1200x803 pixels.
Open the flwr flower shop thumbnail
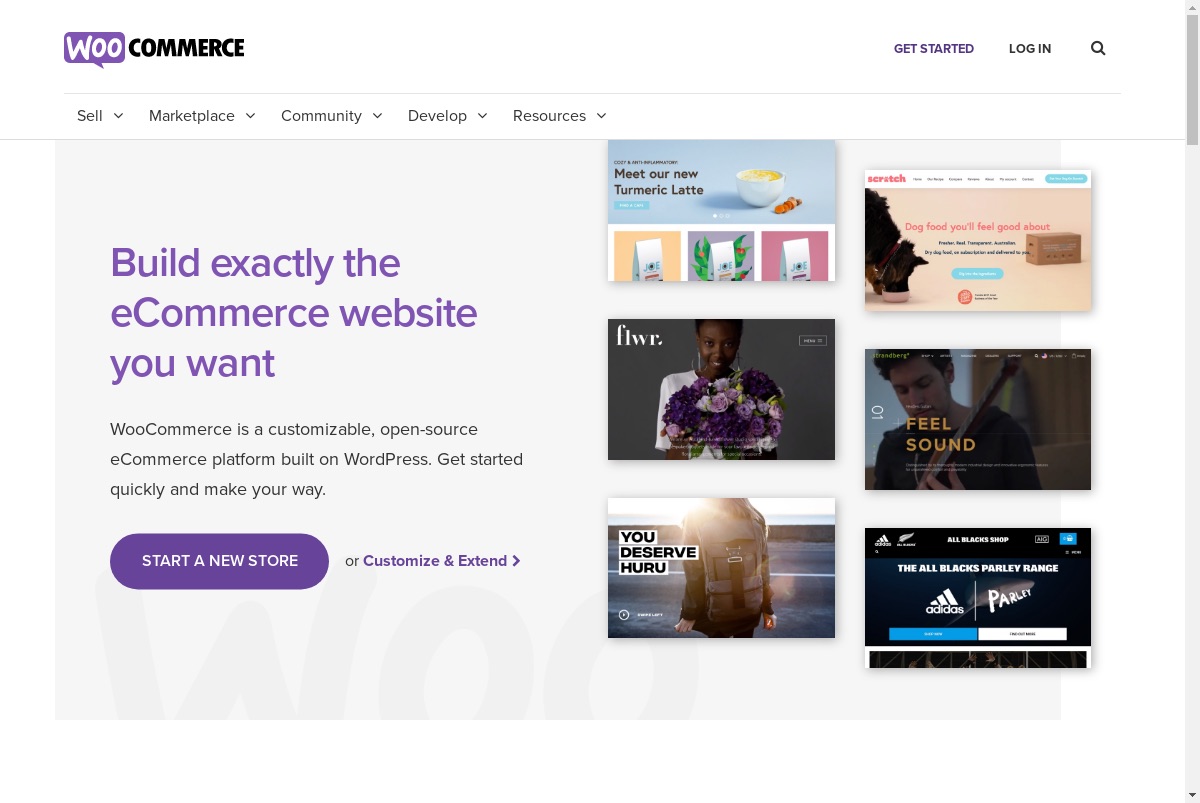pyautogui.click(x=721, y=389)
